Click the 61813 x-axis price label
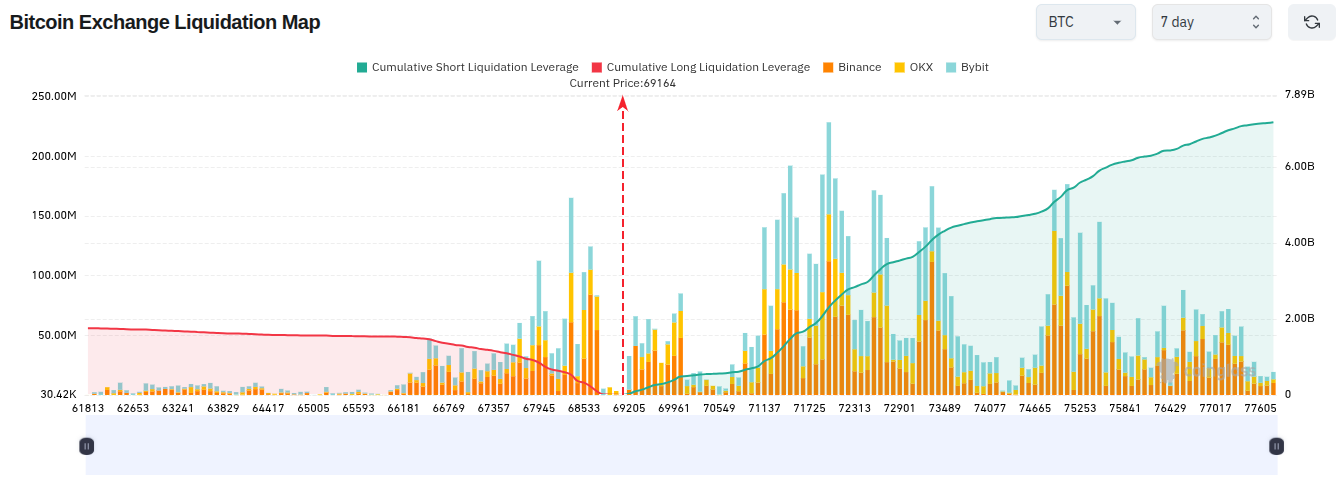 click(x=88, y=408)
